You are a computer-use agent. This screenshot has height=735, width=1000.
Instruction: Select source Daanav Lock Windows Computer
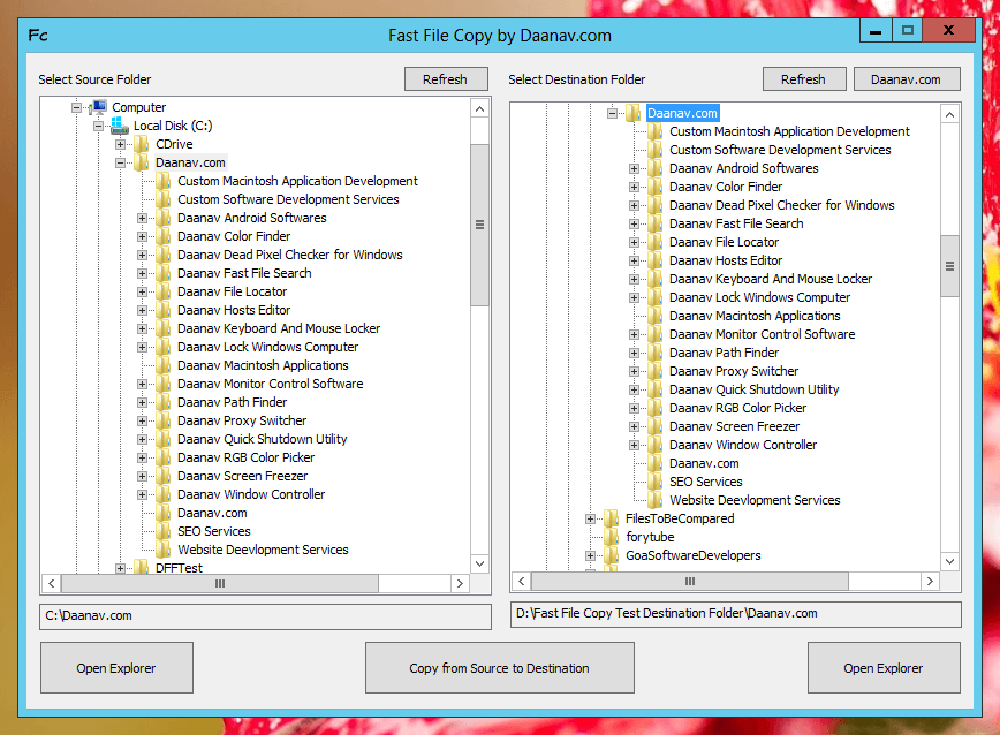(x=268, y=347)
